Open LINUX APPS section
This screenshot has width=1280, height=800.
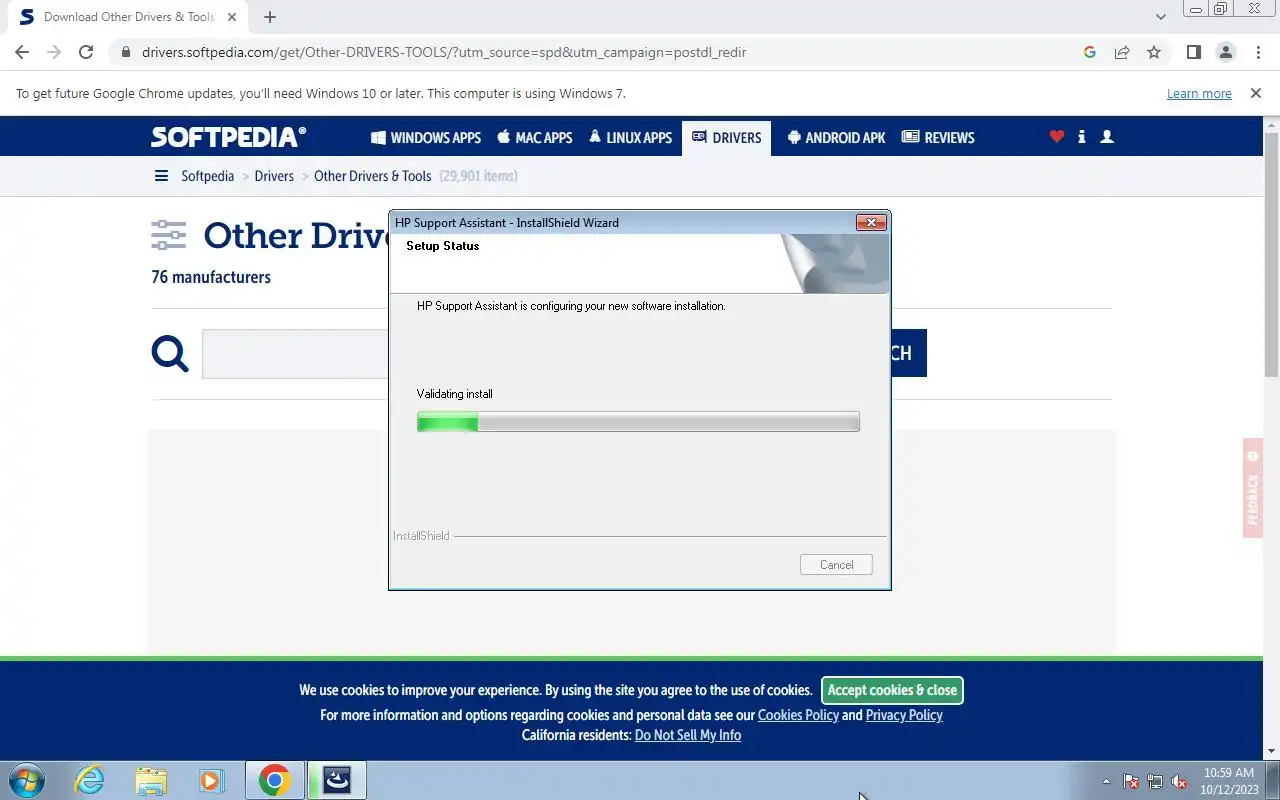pos(630,138)
